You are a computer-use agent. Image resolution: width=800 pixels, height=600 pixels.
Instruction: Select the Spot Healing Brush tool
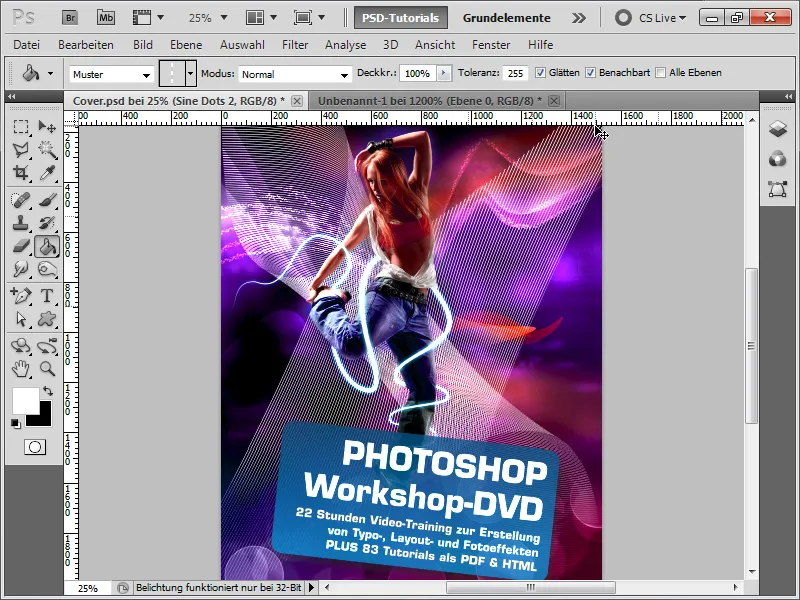coord(21,199)
